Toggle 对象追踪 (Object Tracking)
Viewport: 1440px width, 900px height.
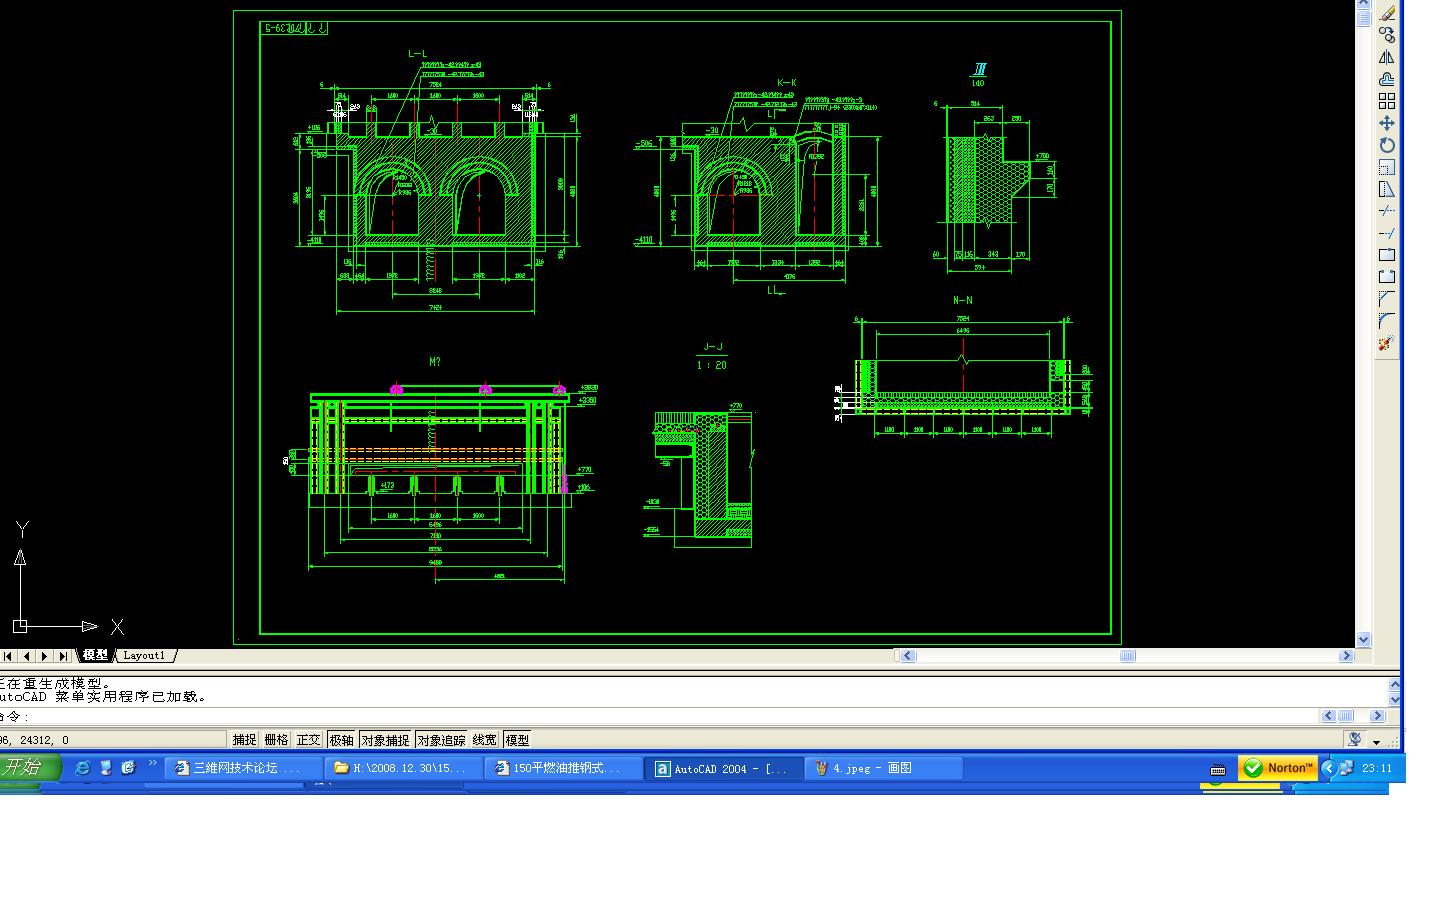441,740
